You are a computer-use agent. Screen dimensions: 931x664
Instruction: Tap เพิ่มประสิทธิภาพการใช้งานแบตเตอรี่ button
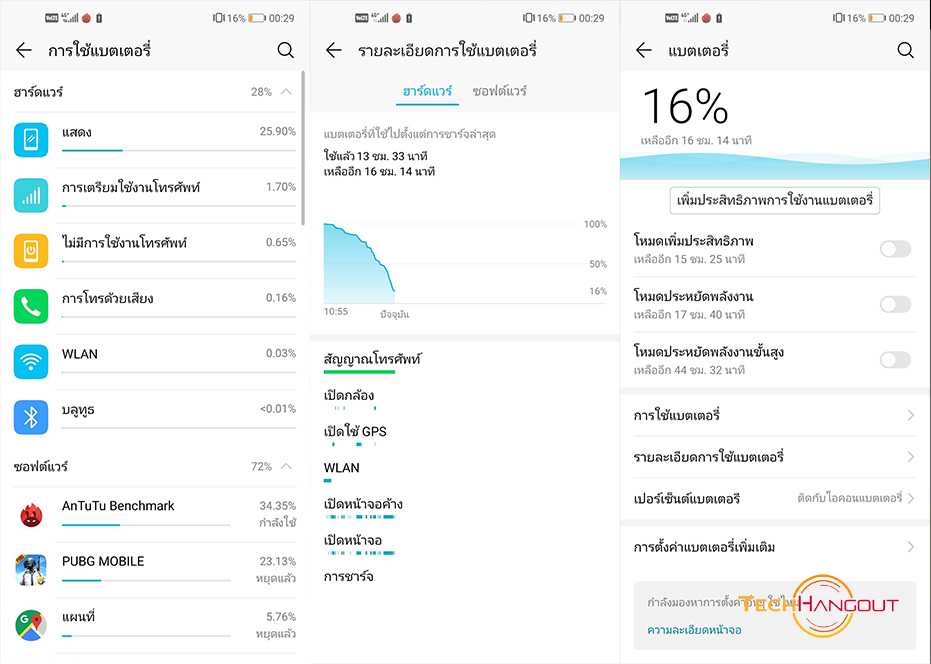coord(775,200)
